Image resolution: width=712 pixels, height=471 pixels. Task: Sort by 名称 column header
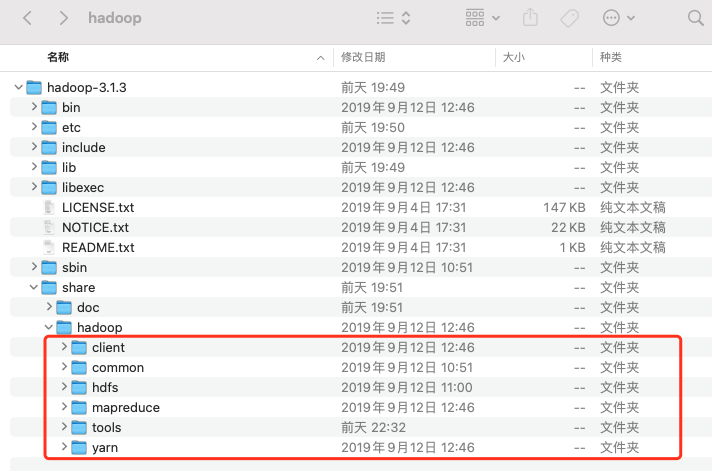[x=58, y=57]
